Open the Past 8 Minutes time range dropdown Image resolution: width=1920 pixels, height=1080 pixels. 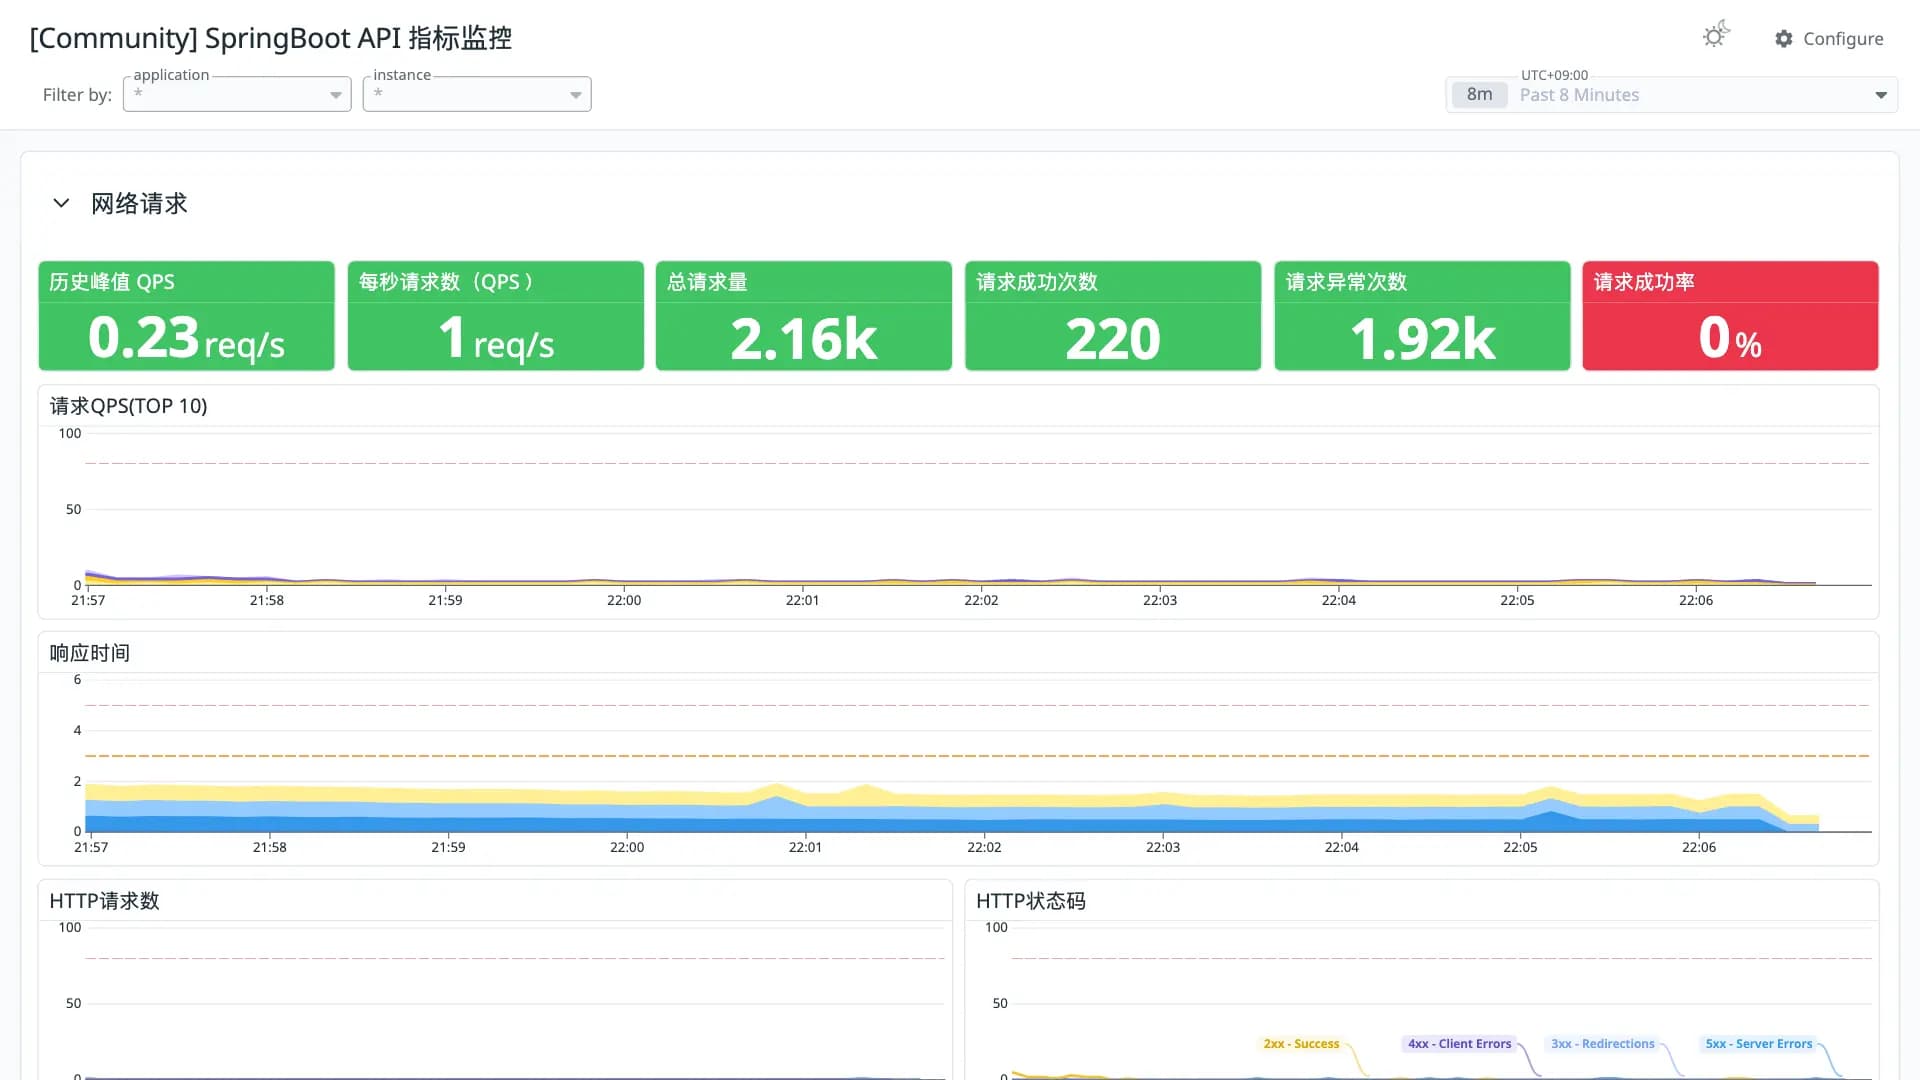click(x=1671, y=95)
